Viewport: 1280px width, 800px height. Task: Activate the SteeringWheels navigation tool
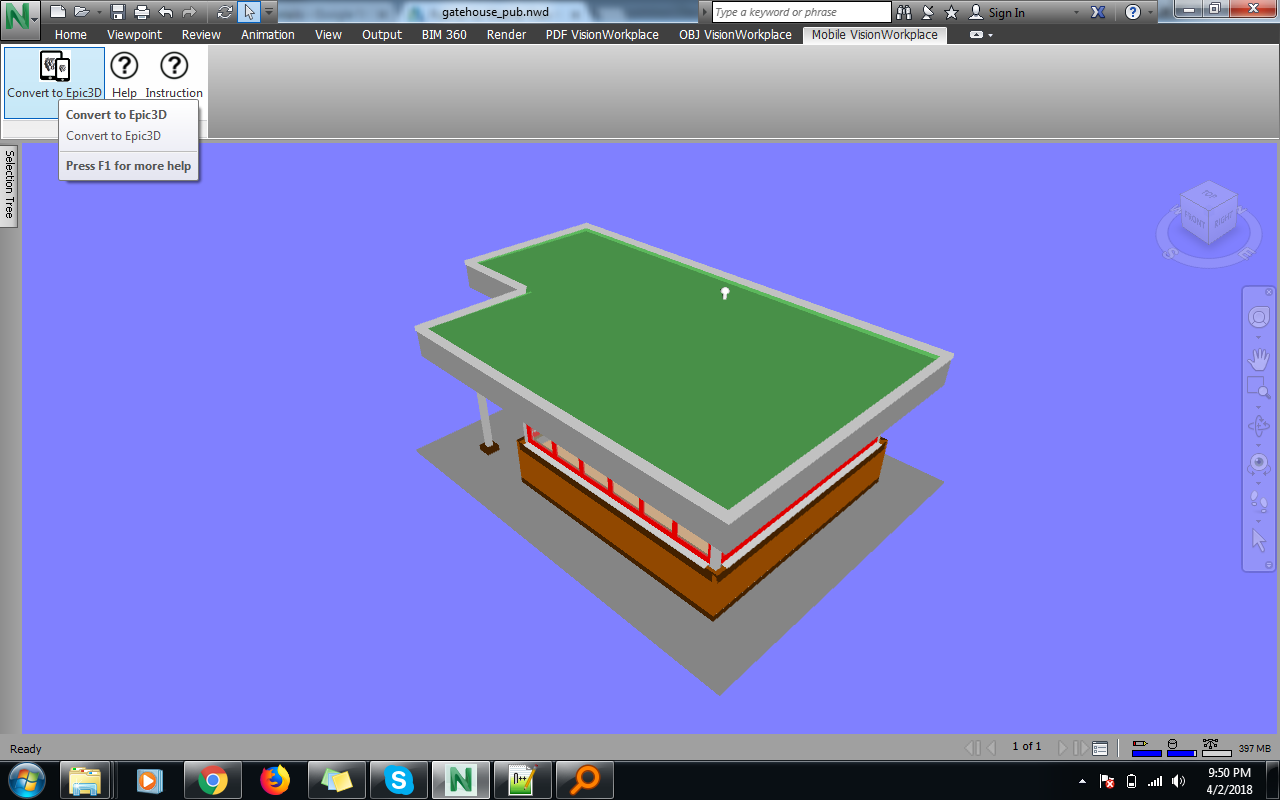(1259, 318)
